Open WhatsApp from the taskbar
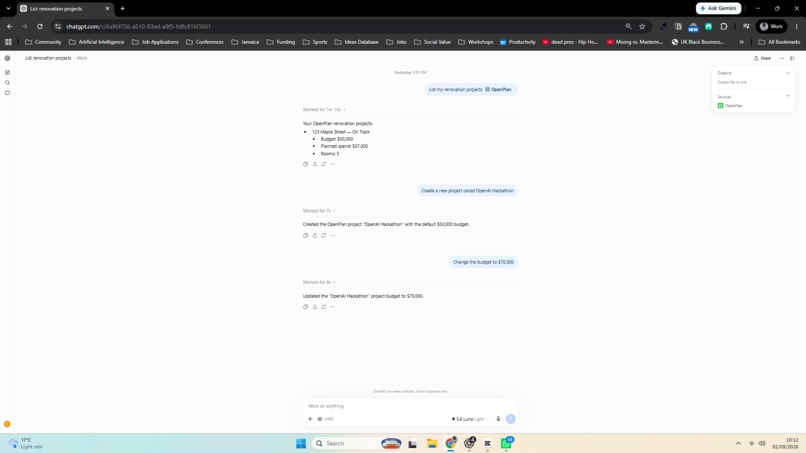Viewport: 806px width, 453px height. tap(507, 443)
